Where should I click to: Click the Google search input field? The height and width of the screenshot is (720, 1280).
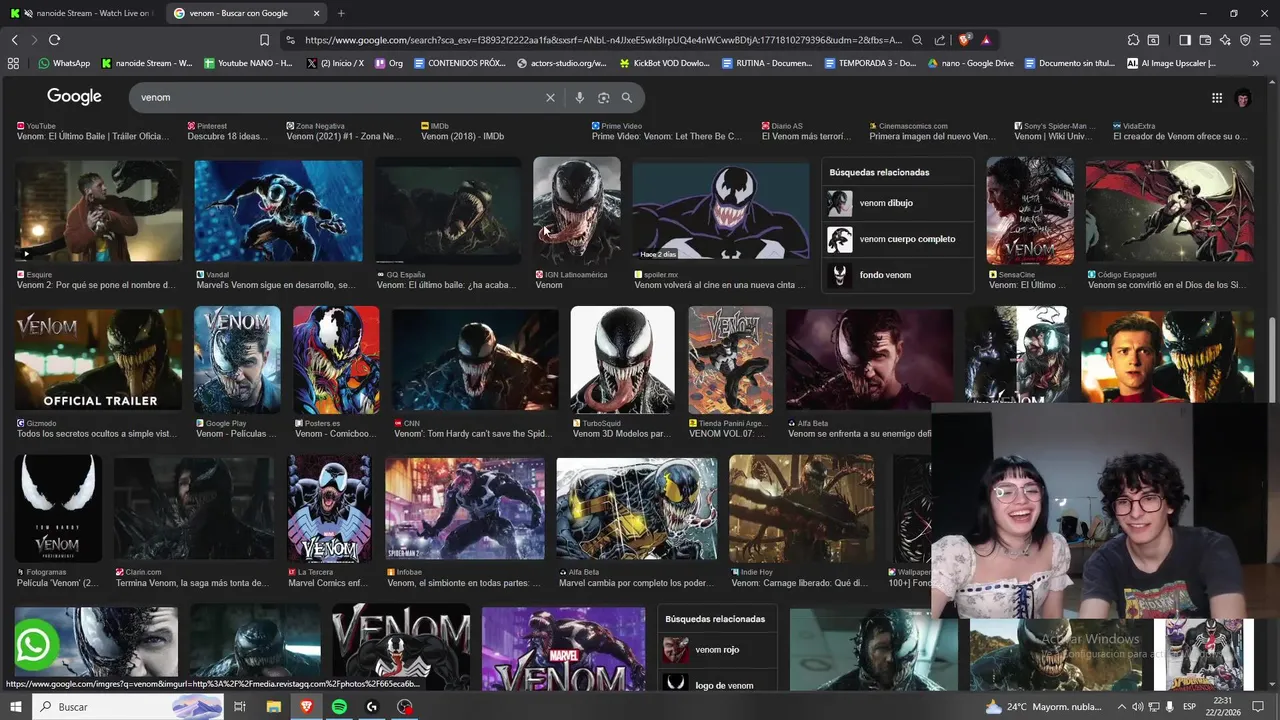[340, 97]
